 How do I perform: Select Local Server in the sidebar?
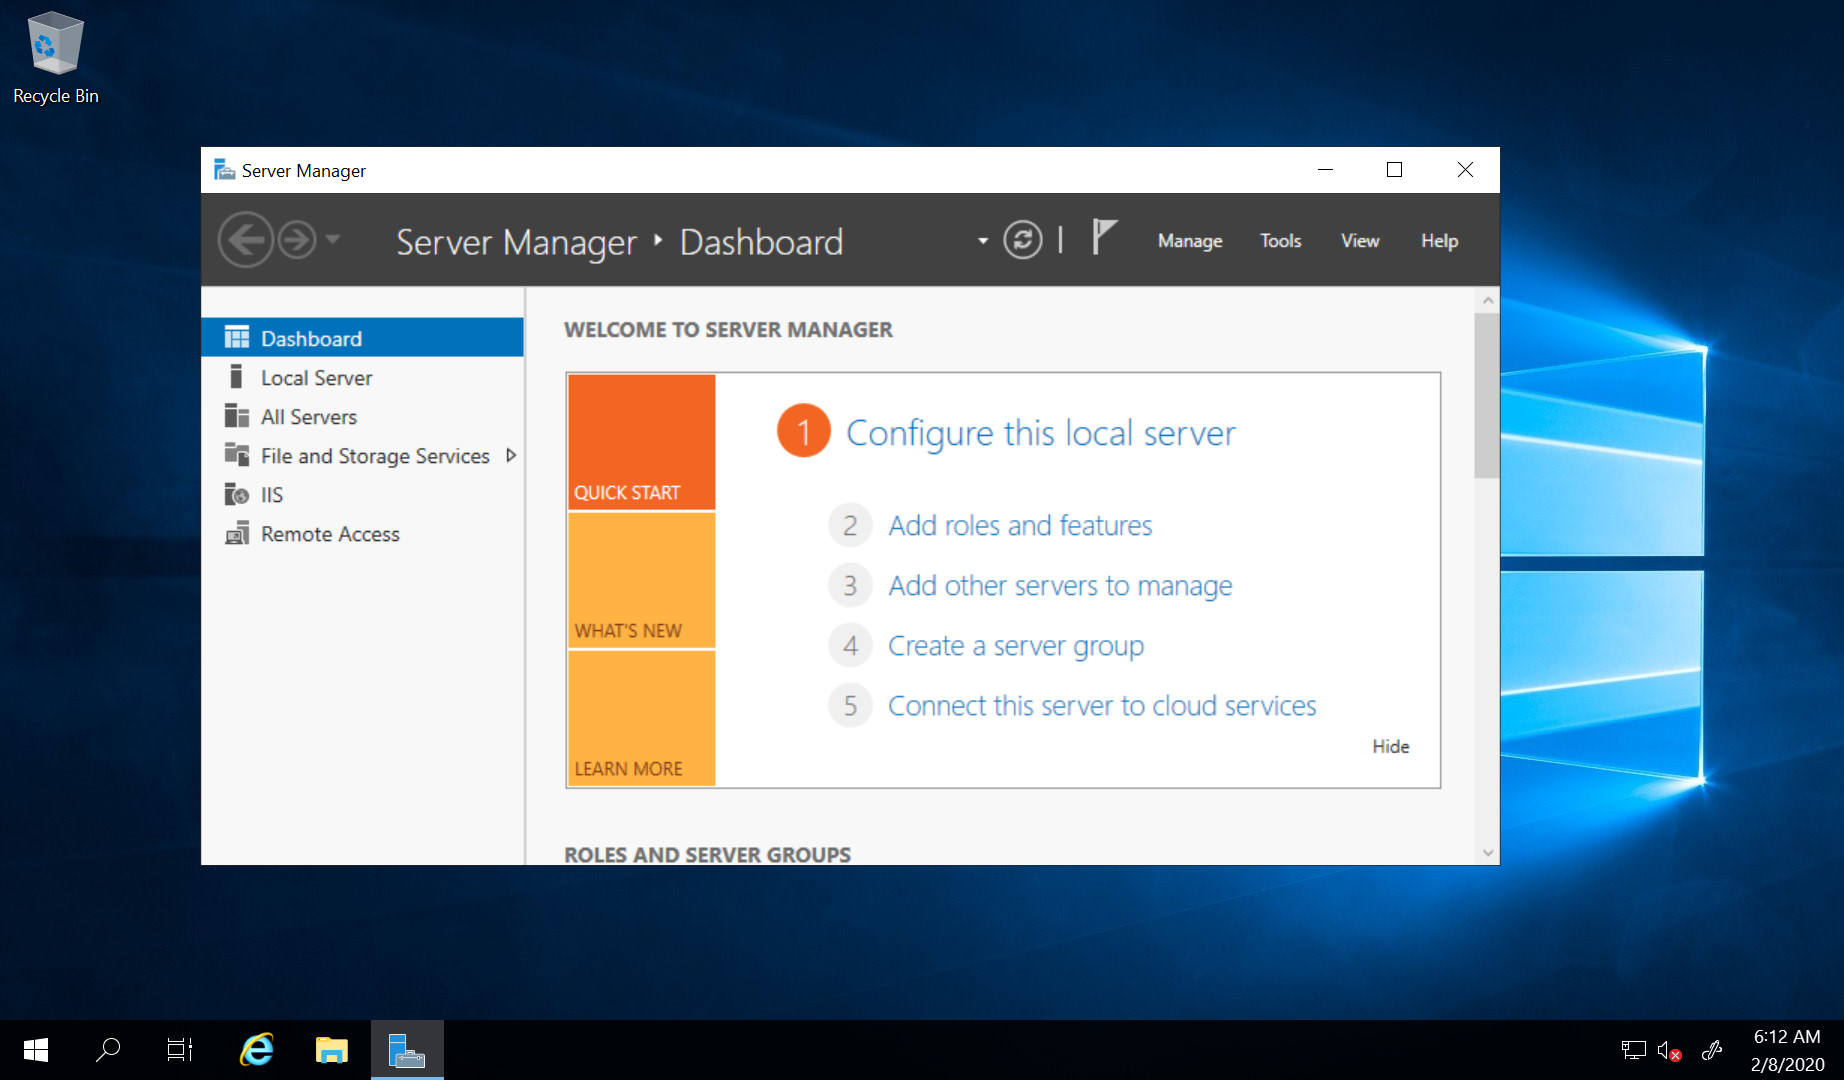point(362,377)
